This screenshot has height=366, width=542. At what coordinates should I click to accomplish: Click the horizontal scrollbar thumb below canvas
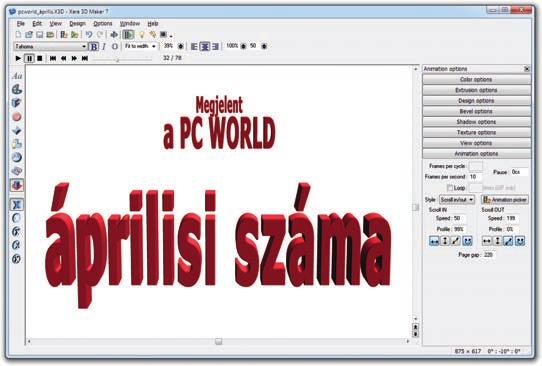(218, 341)
